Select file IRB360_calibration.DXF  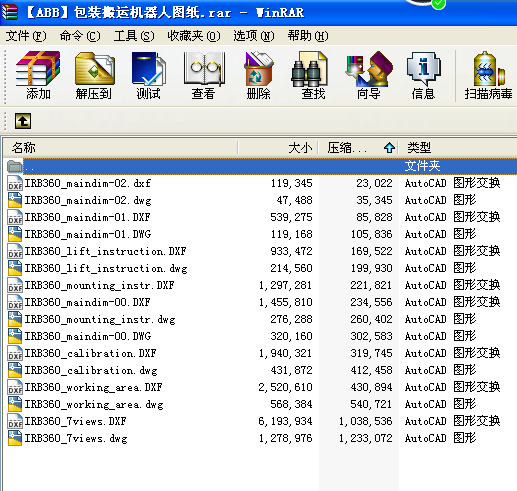click(91, 353)
